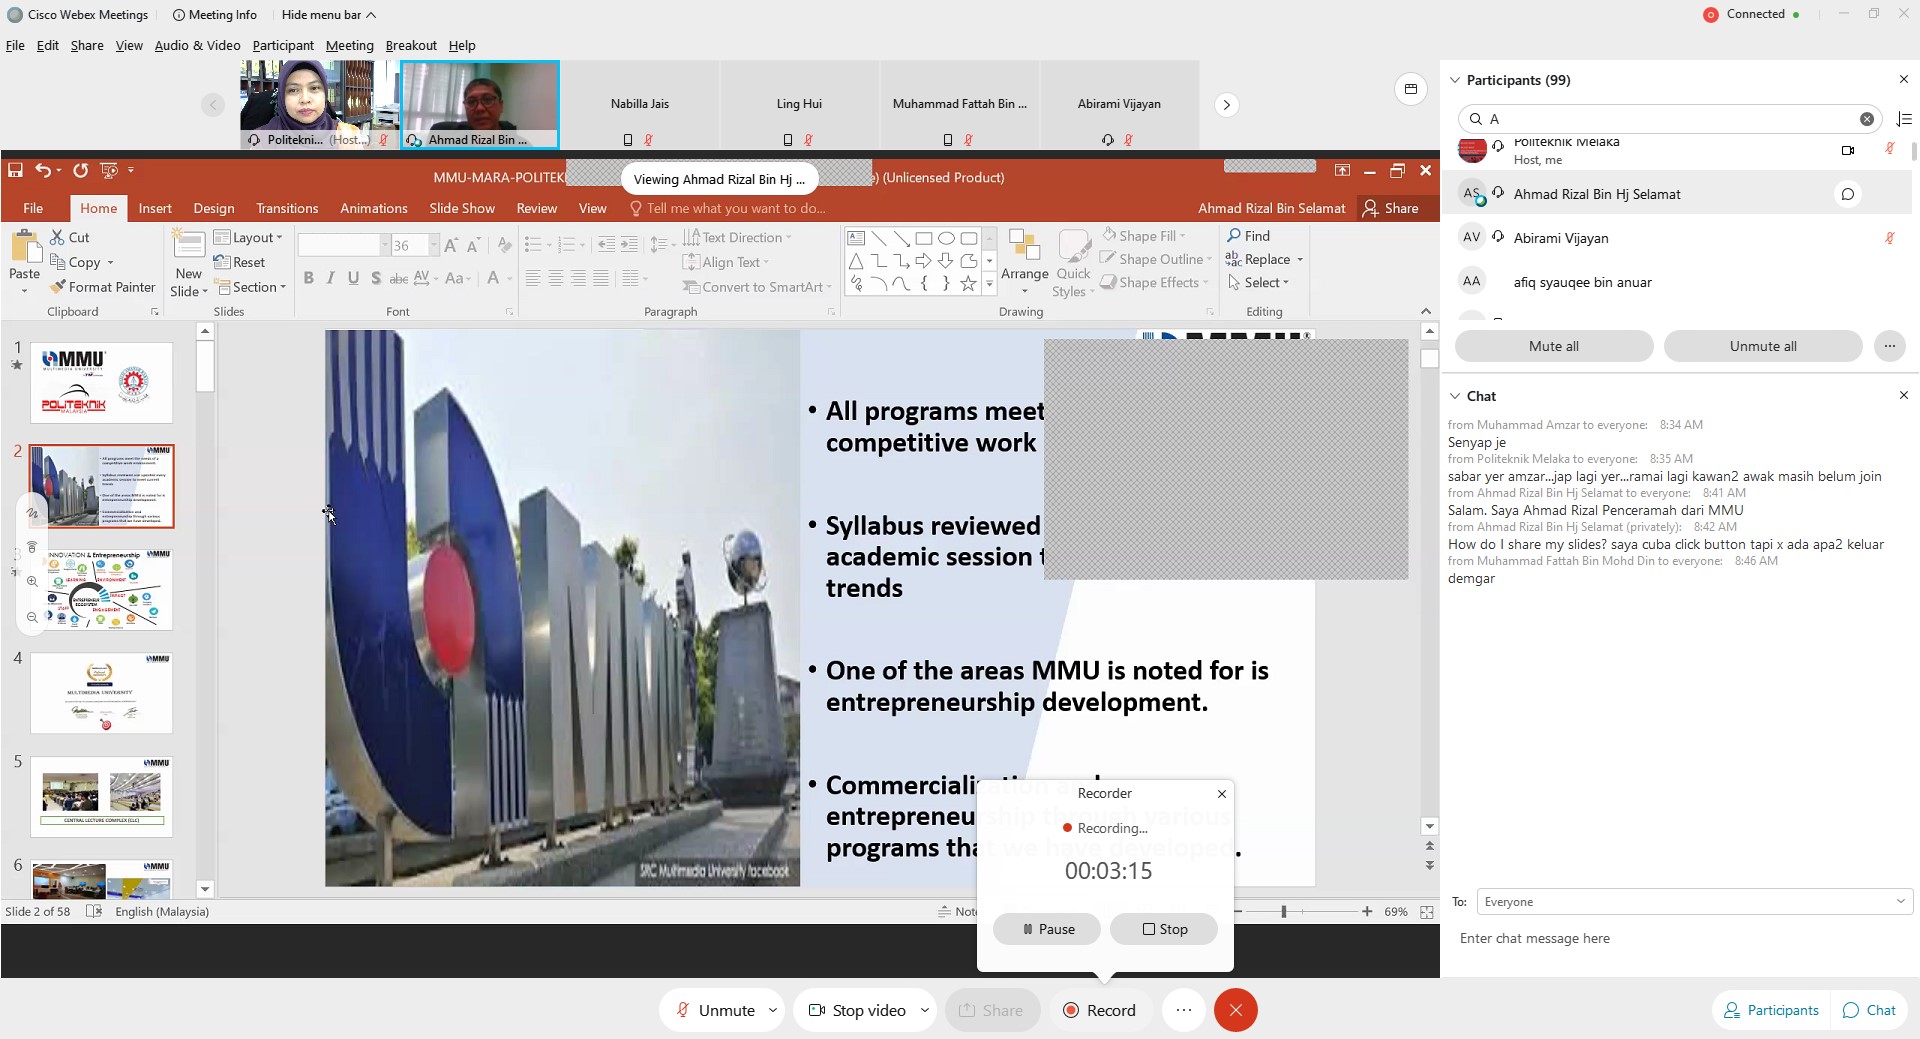Click Hide menu bar

click(x=329, y=15)
